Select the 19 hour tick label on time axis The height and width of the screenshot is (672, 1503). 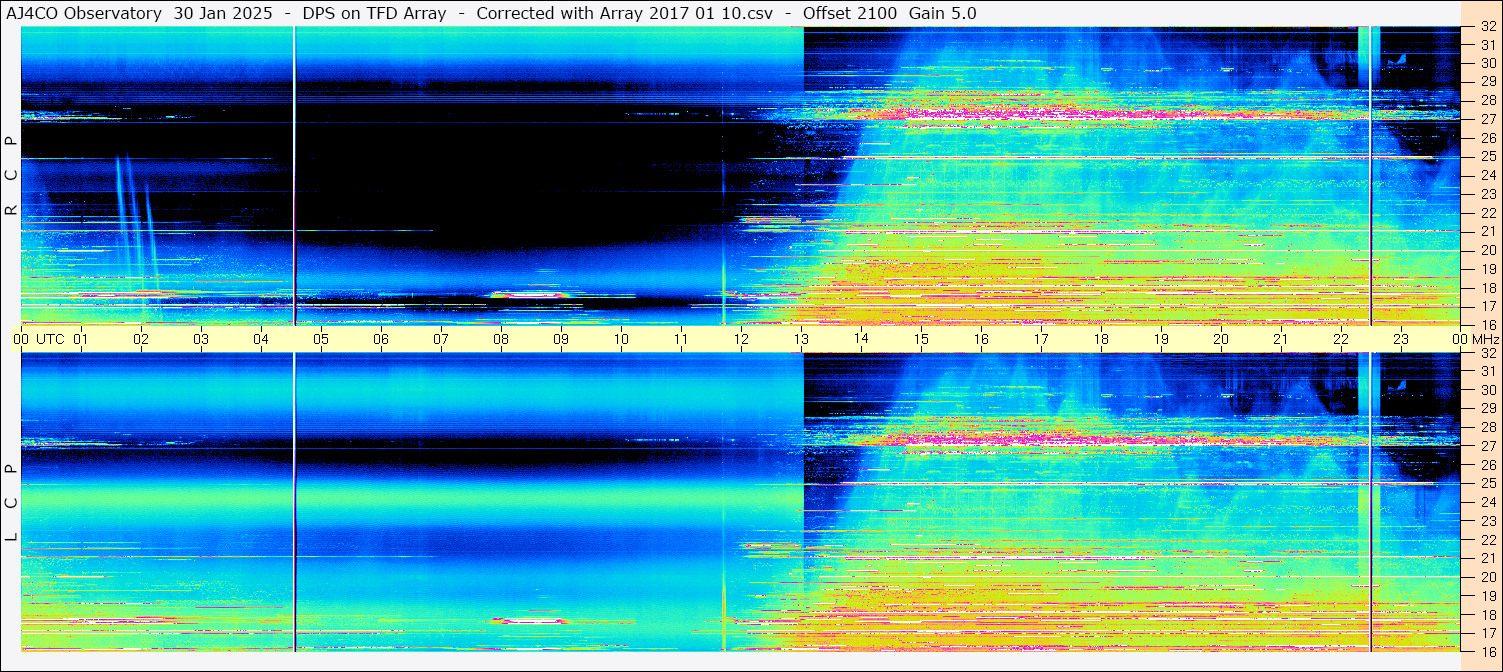tap(1161, 339)
